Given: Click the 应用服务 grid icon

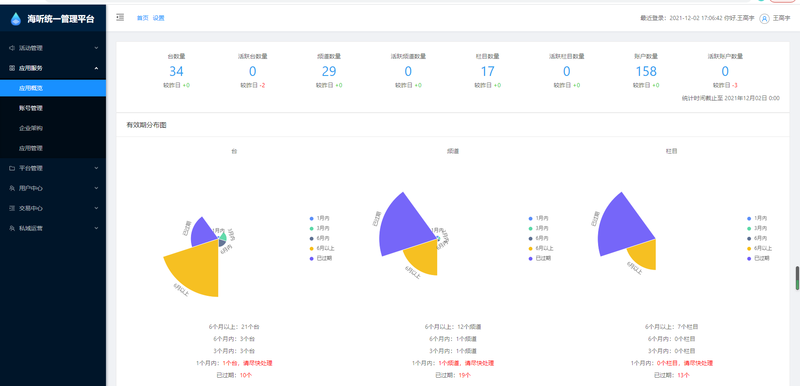Looking at the screenshot, I should click(12, 68).
